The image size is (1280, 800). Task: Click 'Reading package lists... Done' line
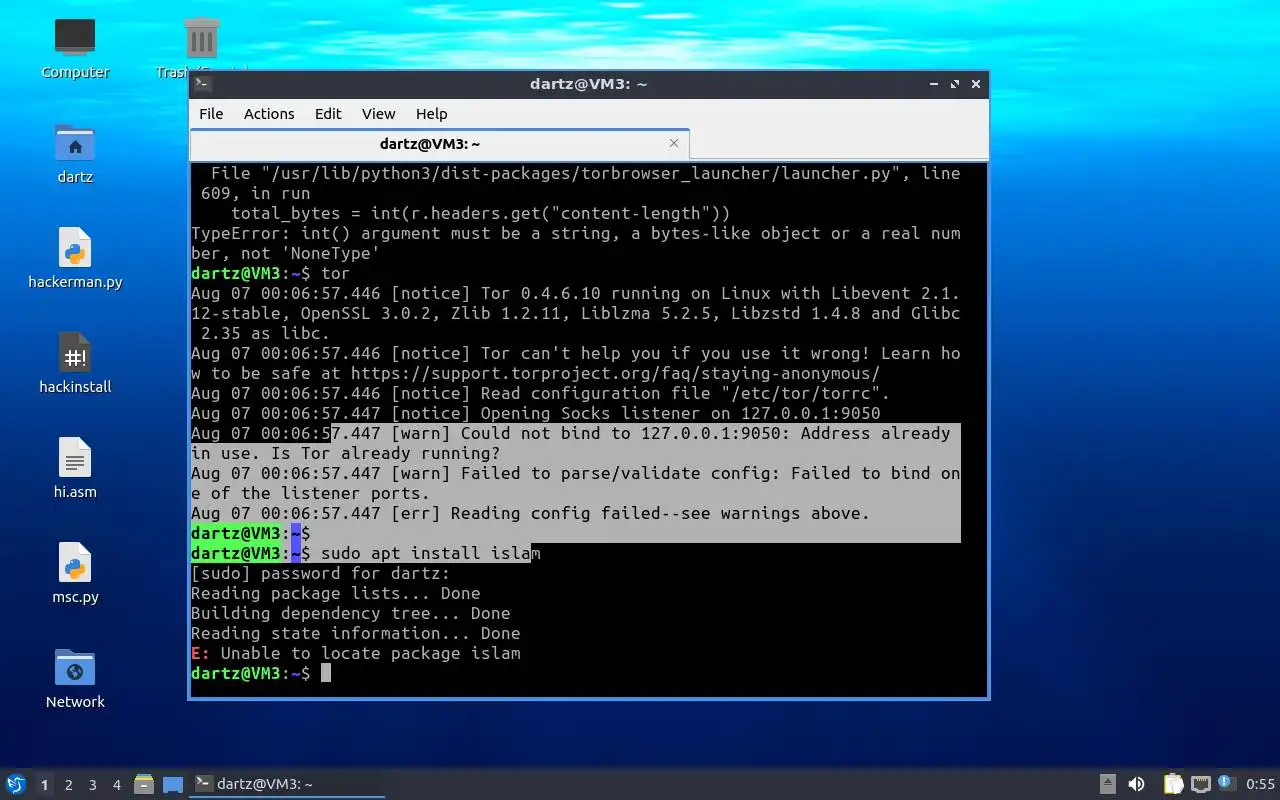(336, 593)
